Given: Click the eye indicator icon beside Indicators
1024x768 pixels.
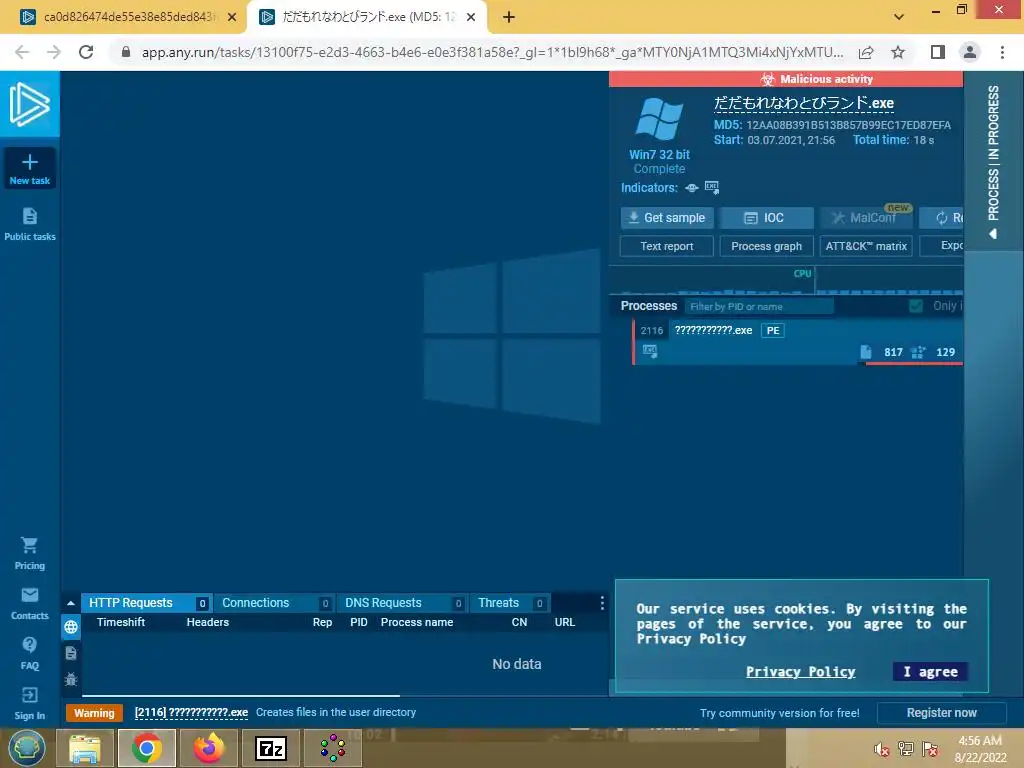Looking at the screenshot, I should [x=692, y=188].
